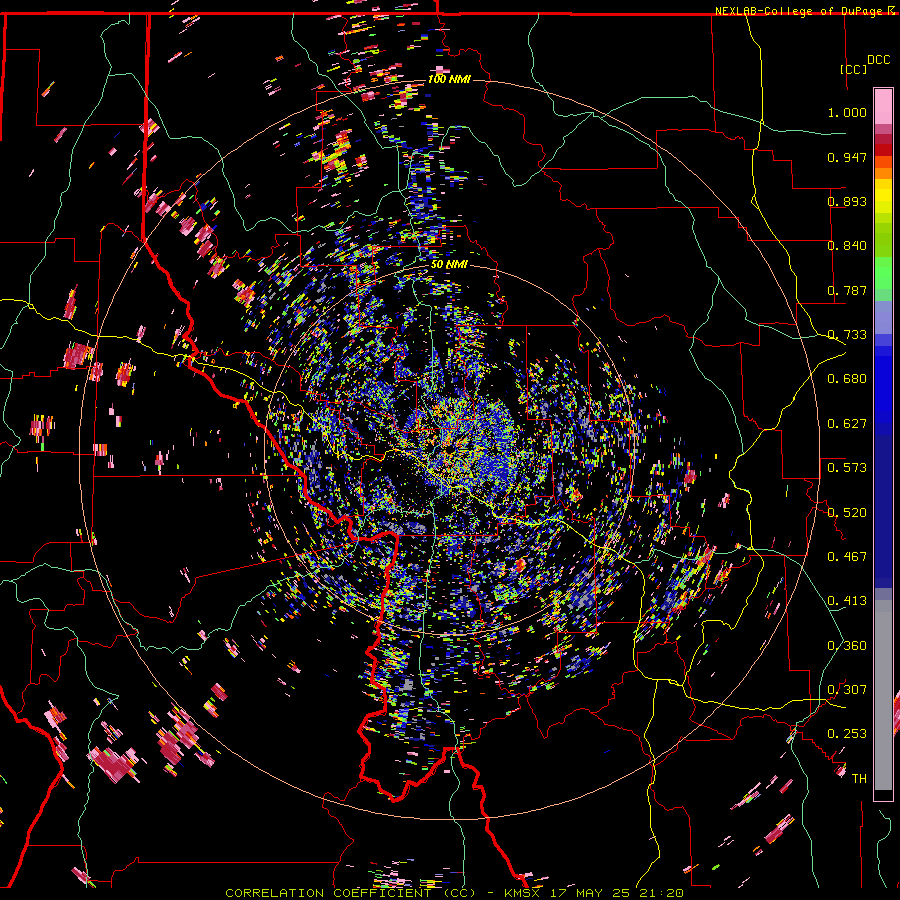The height and width of the screenshot is (900, 900).
Task: Select the 0.680 scale label
Action: click(847, 379)
